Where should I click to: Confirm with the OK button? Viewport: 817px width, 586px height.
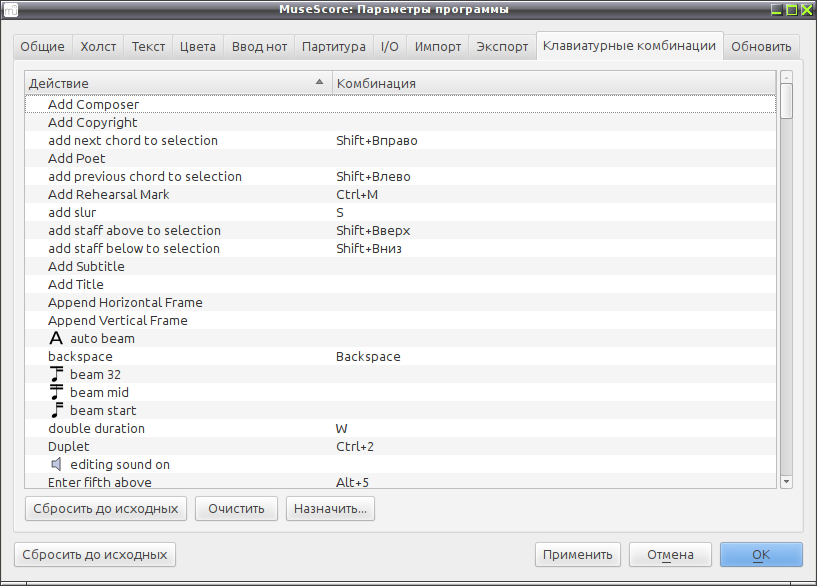(x=761, y=555)
